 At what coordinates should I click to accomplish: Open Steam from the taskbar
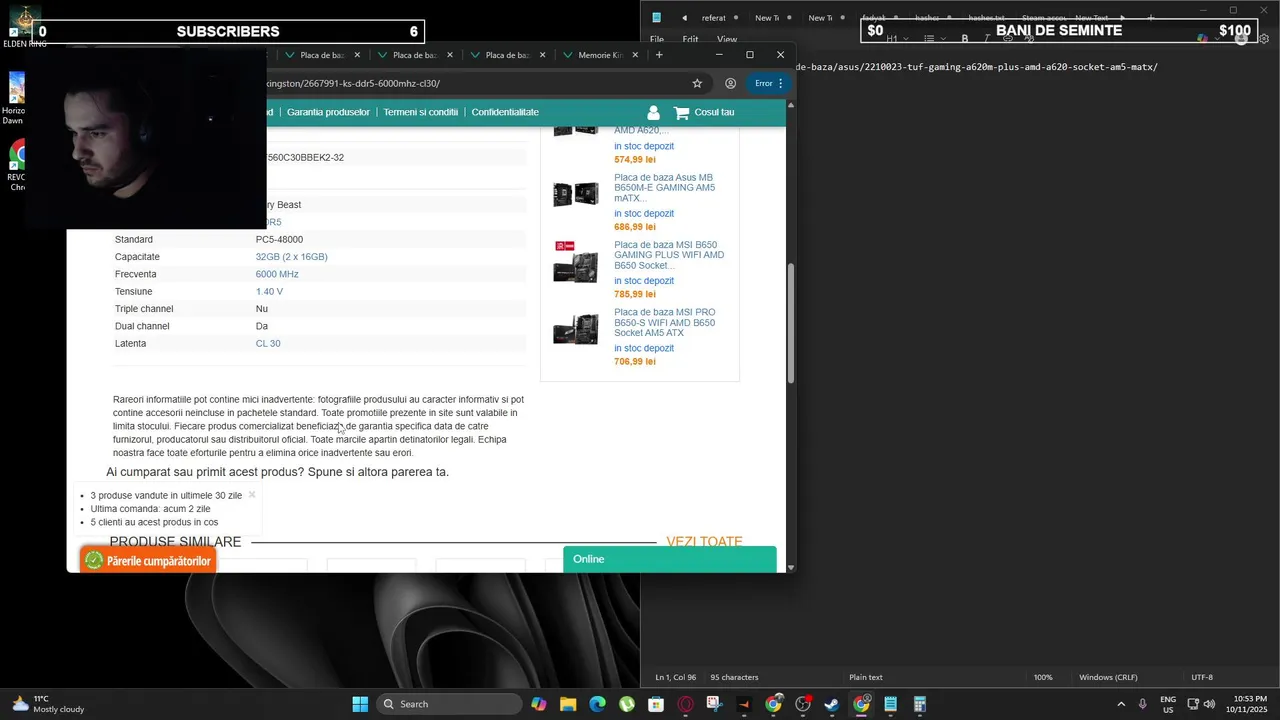[x=832, y=704]
